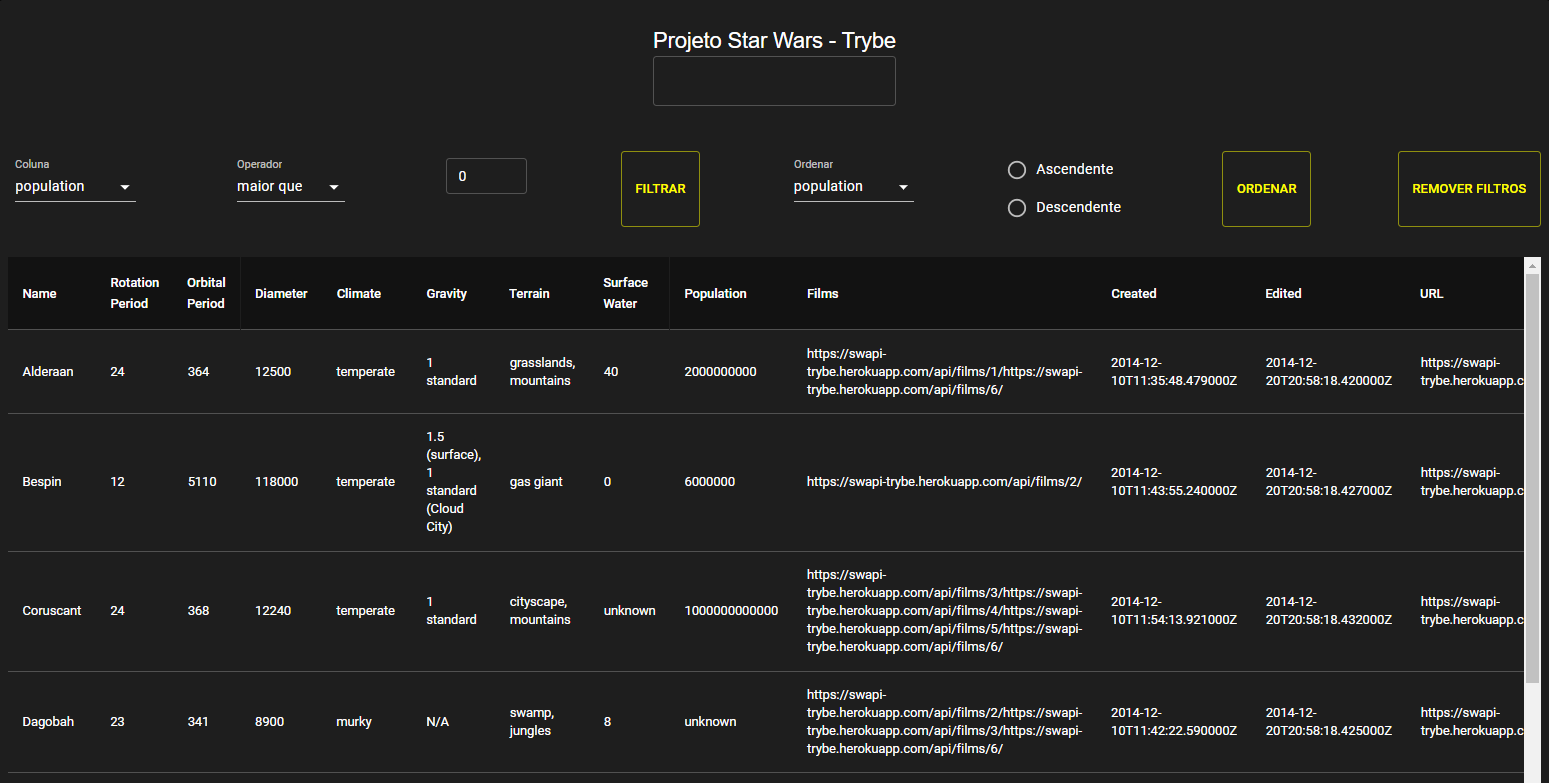The image size is (1549, 783).
Task: Click Coruscant's created timestamp cell
Action: point(1174,611)
